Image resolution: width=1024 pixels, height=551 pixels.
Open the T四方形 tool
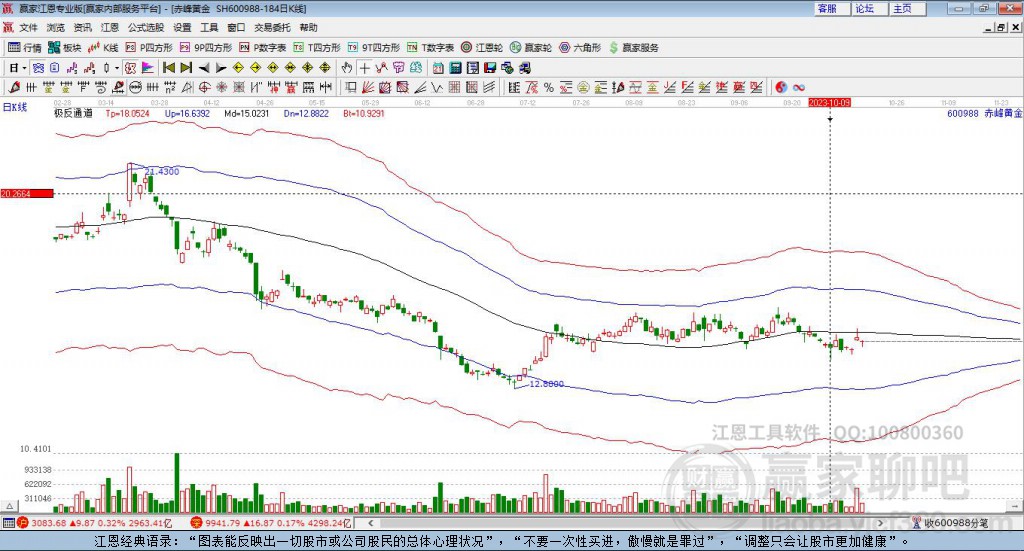coord(317,48)
